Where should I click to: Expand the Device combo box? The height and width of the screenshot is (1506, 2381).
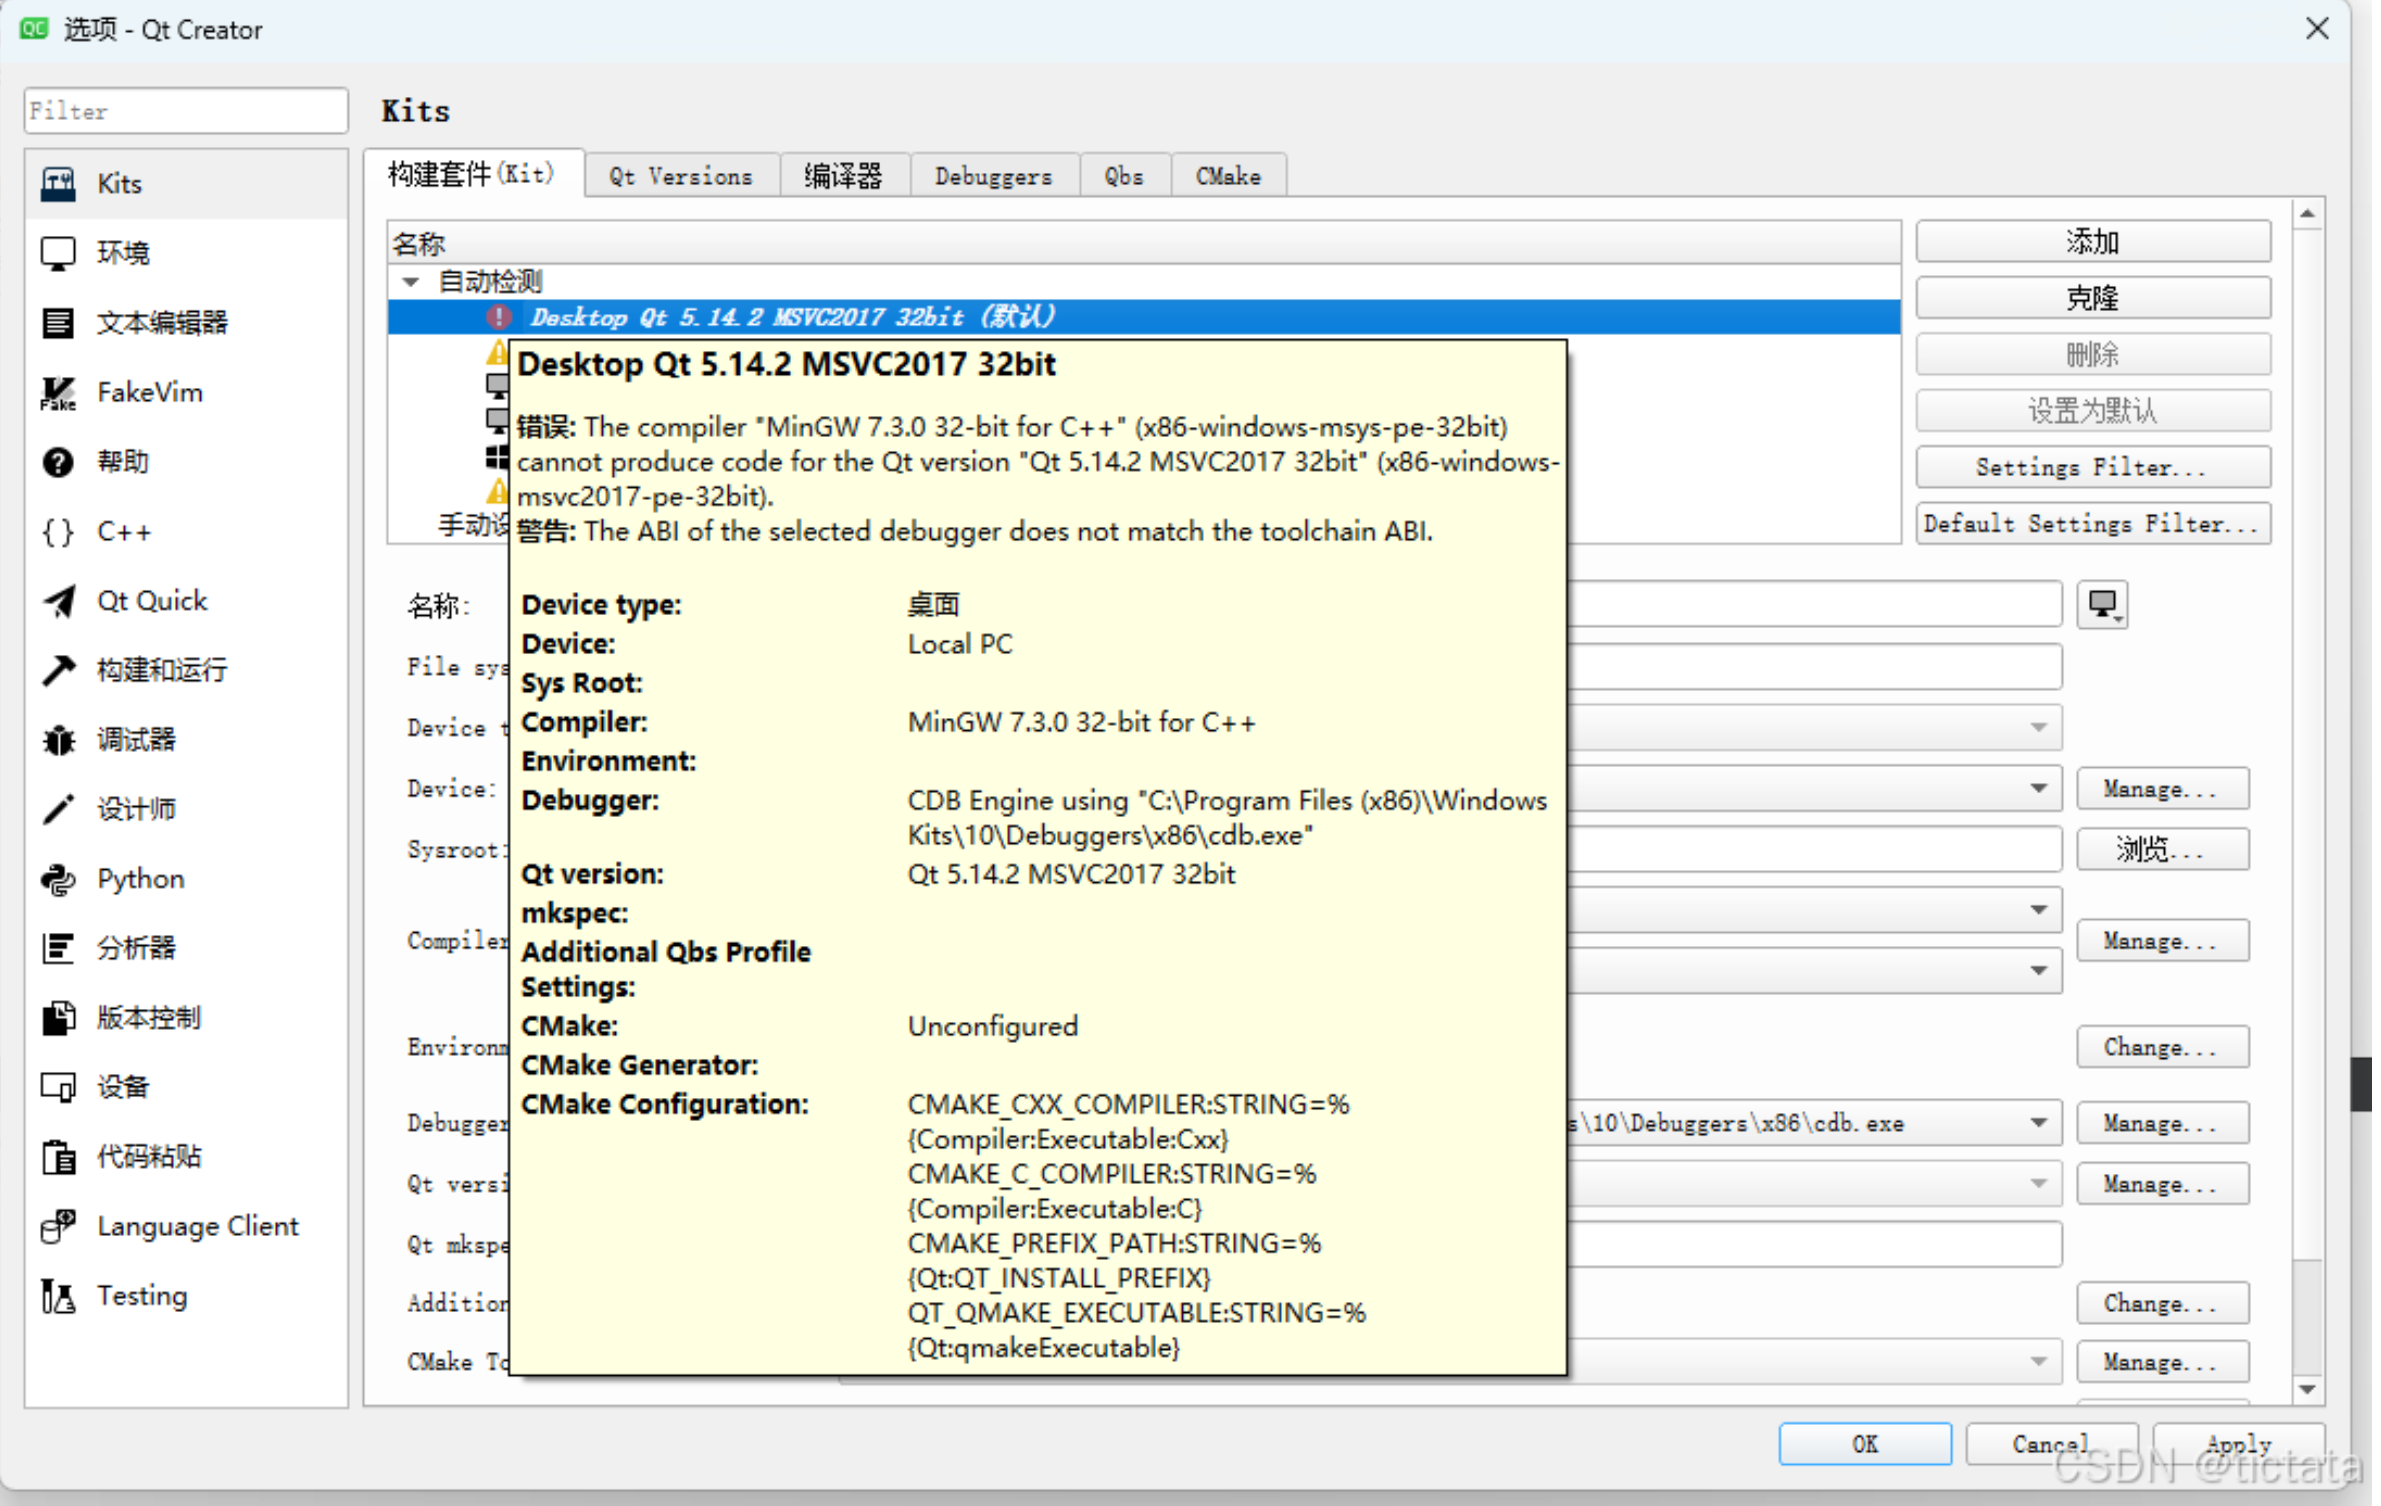[2037, 788]
